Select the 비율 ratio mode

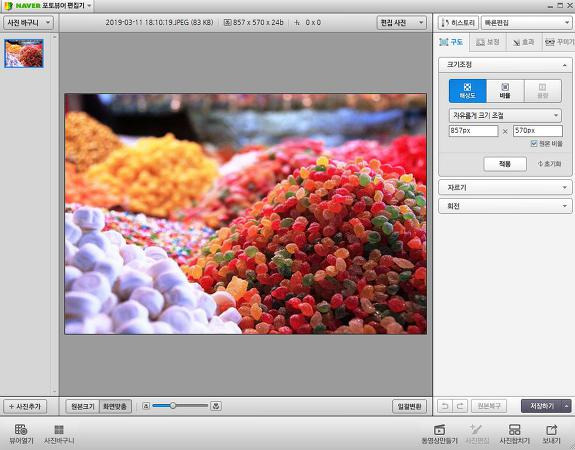505,91
